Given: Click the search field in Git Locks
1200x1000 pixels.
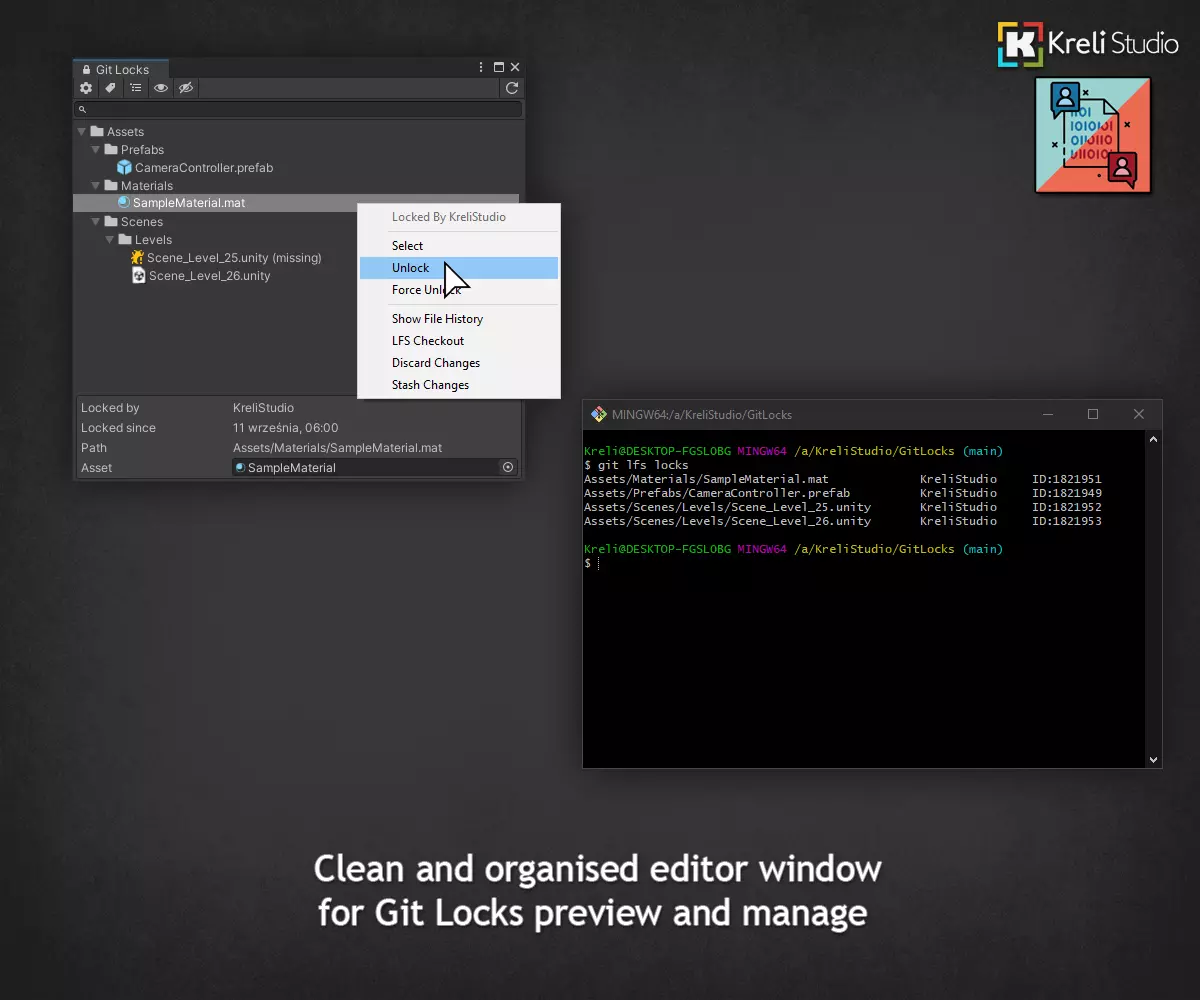Looking at the screenshot, I should tap(300, 109).
